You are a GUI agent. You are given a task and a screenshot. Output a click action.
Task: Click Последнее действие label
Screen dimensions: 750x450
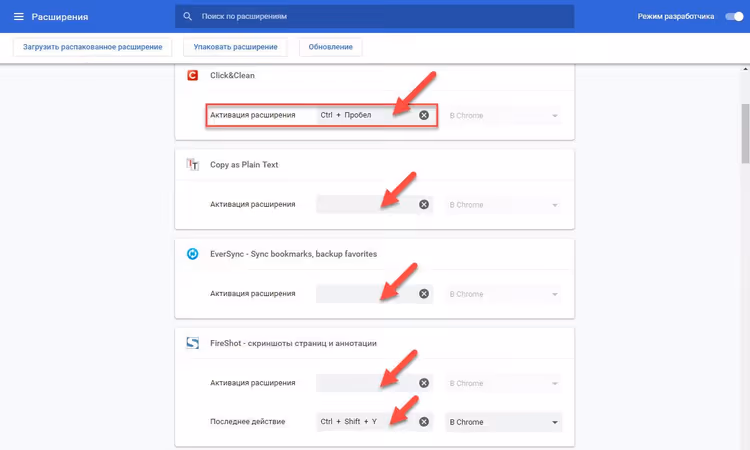click(247, 422)
